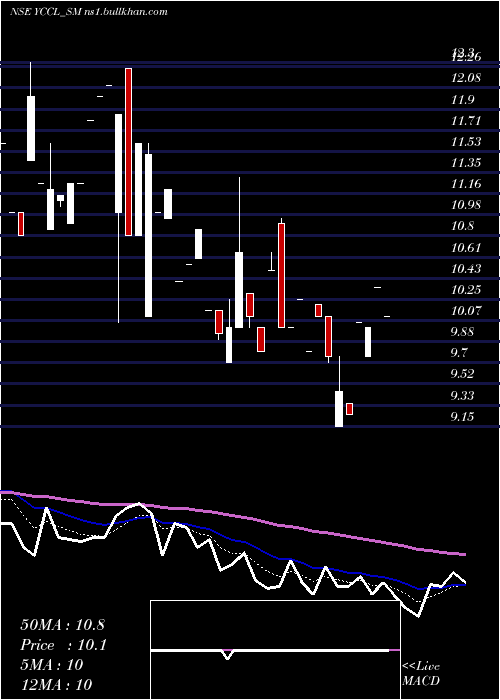This screenshot has height=700, width=500.
Task: Click the 11.71 price axis label
Action: (466, 121)
